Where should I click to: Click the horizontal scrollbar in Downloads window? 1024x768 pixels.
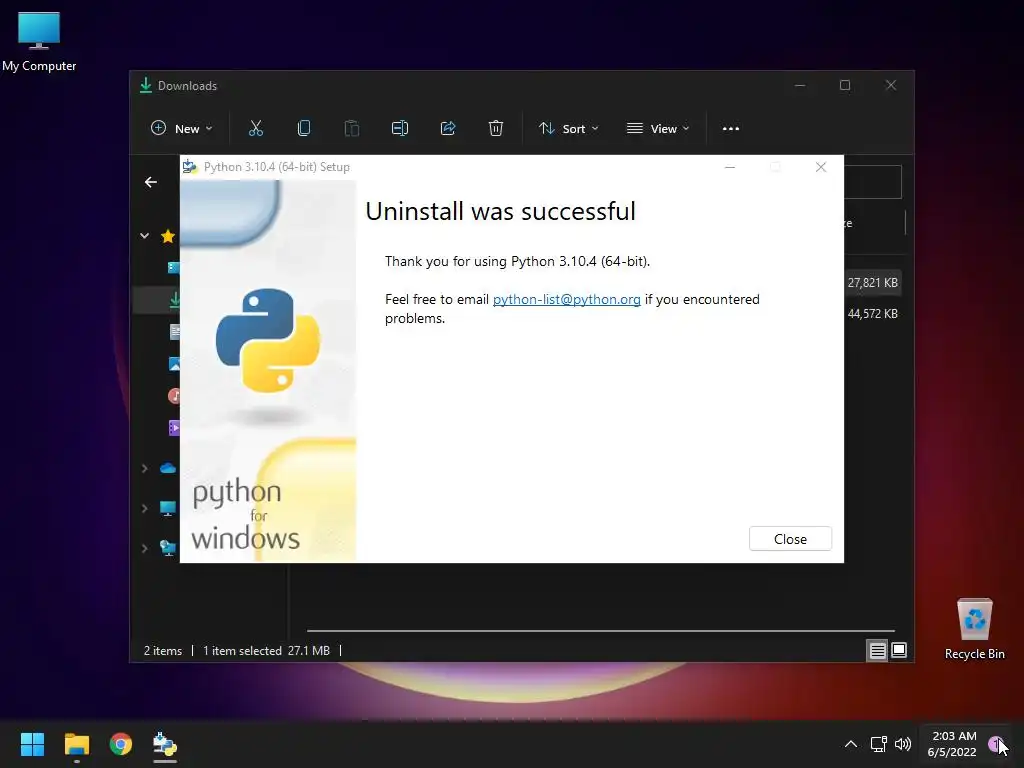point(601,631)
